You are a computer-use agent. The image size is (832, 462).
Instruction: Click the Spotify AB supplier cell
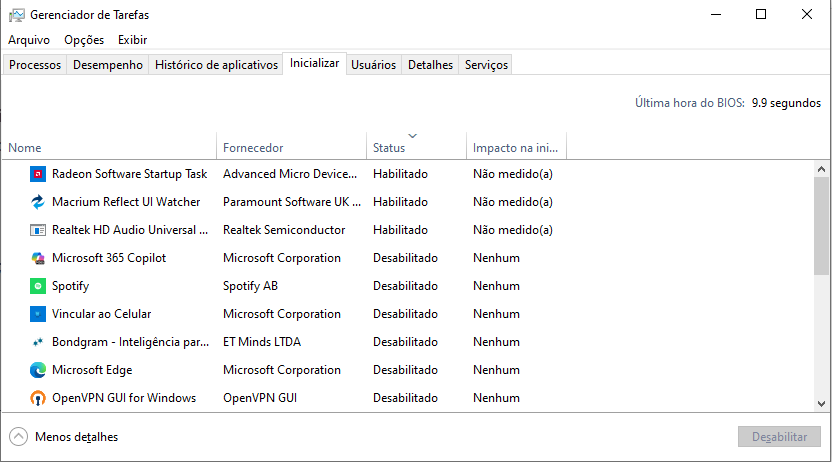[250, 286]
